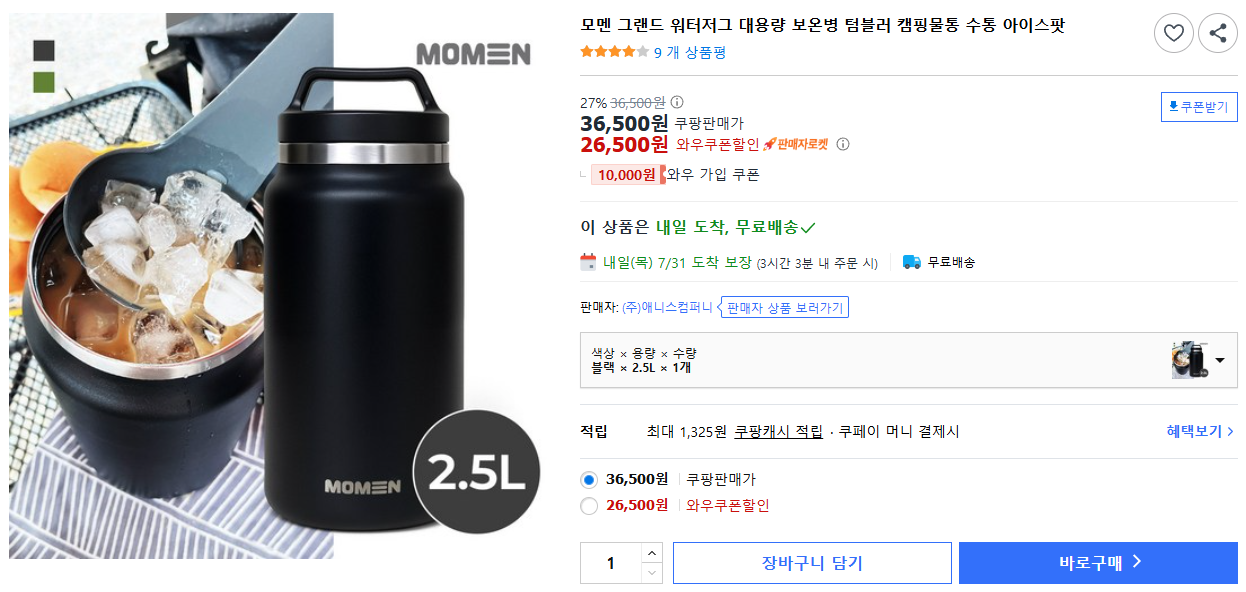
Task: Click the 쿠폰받기 coupon button
Action: click(x=1198, y=106)
